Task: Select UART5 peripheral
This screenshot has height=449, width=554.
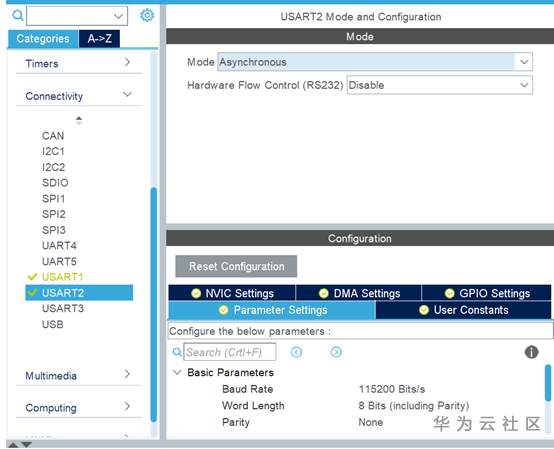Action: [59, 261]
